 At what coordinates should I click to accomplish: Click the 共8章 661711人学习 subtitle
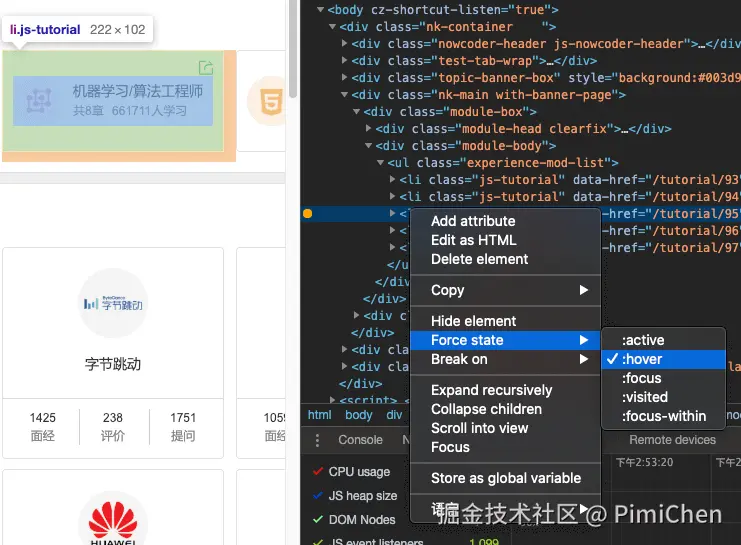point(129,111)
